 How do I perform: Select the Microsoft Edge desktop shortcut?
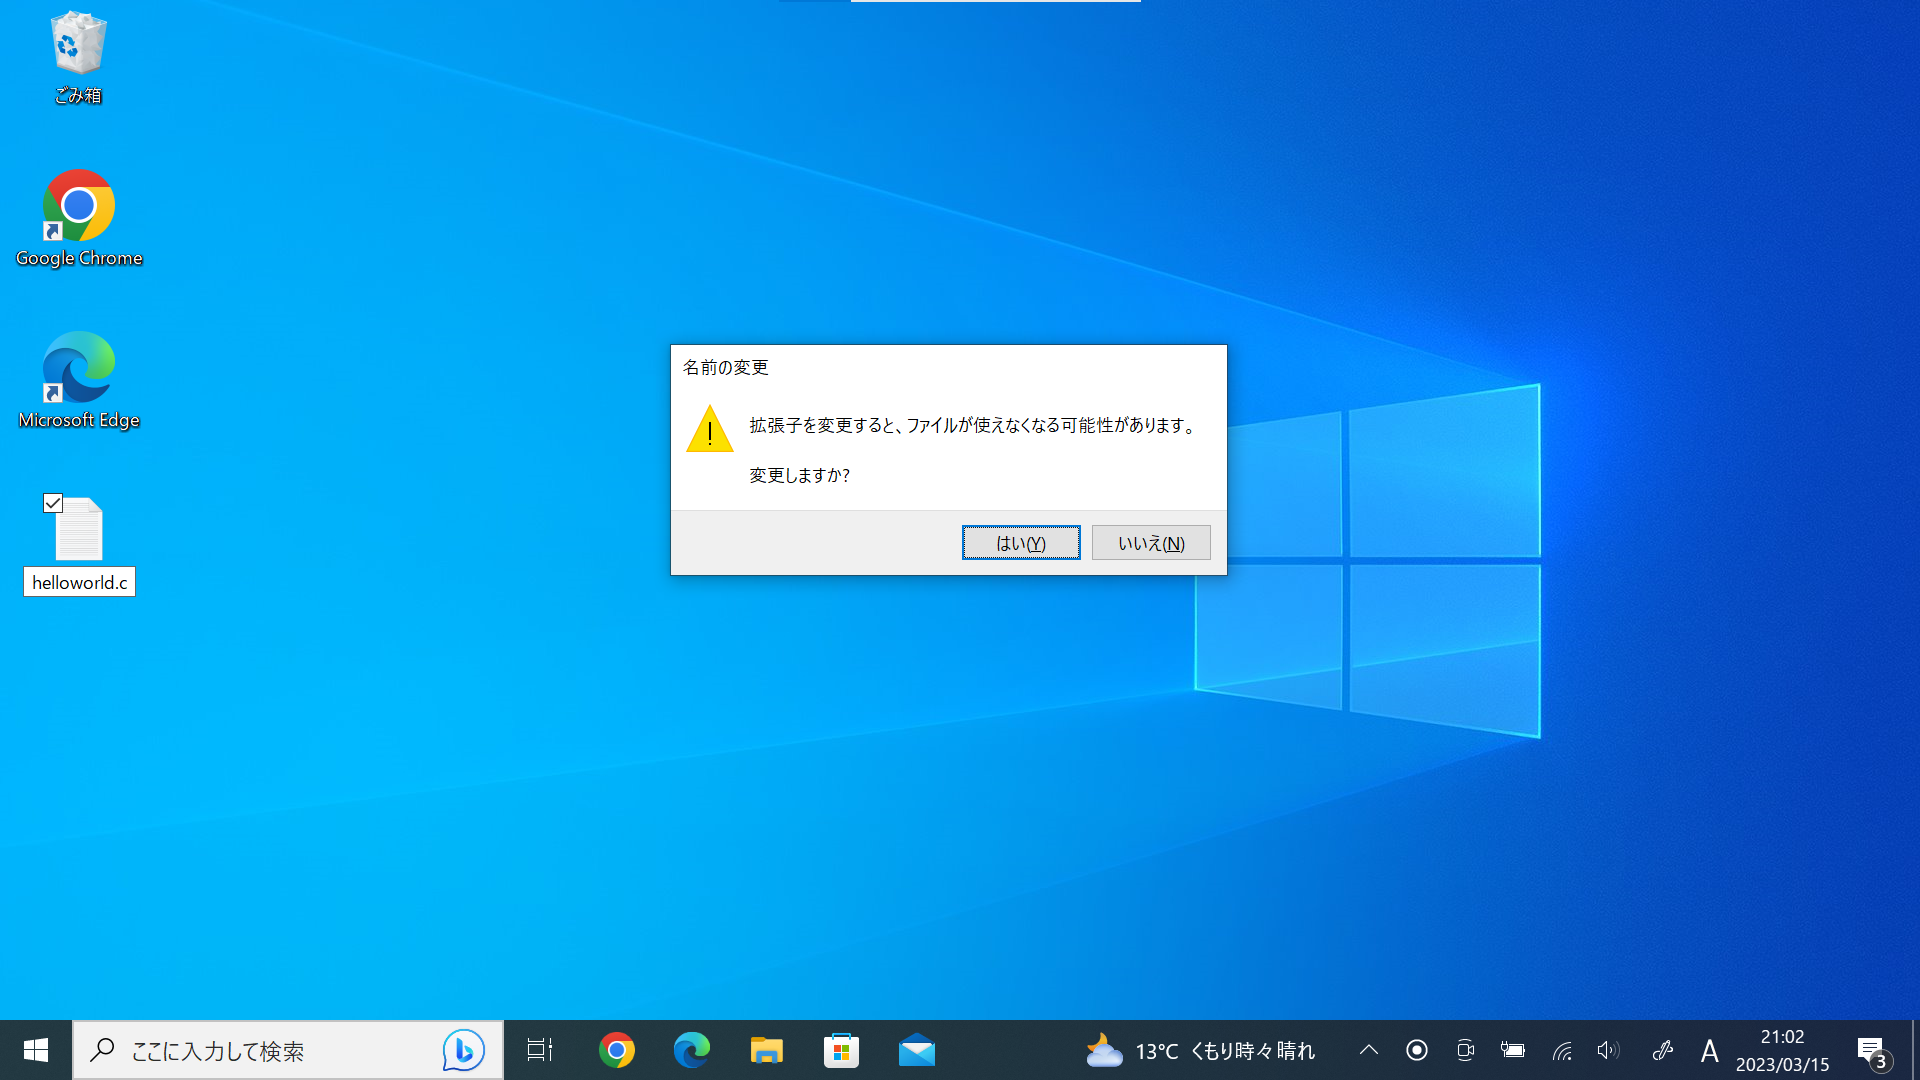point(79,381)
